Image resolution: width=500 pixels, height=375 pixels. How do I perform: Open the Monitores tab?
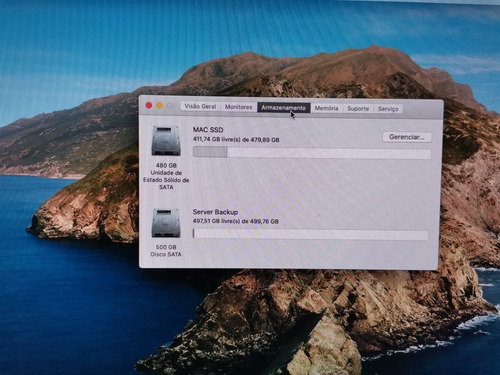click(x=238, y=107)
